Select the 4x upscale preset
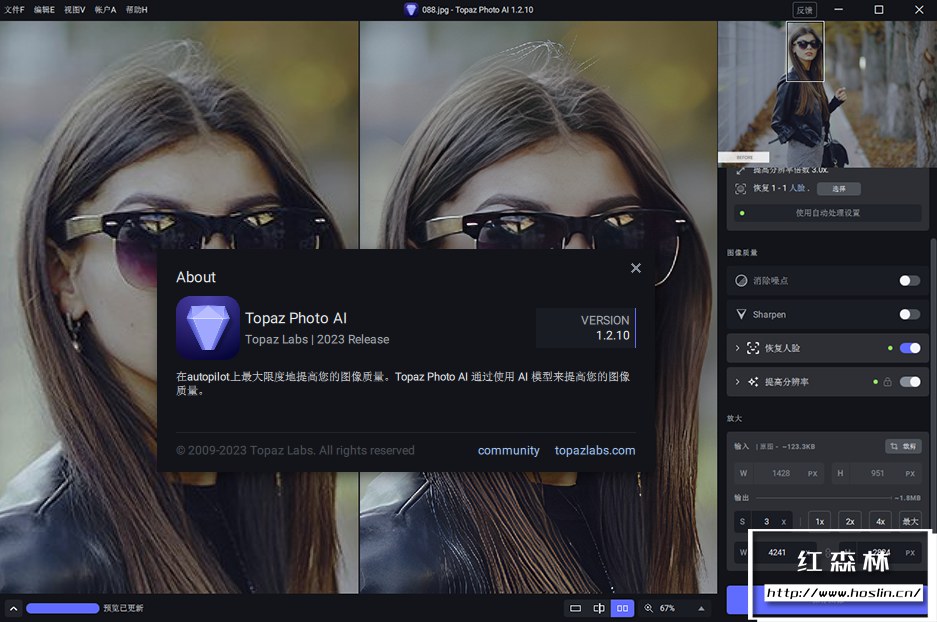This screenshot has width=937, height=622. point(880,522)
